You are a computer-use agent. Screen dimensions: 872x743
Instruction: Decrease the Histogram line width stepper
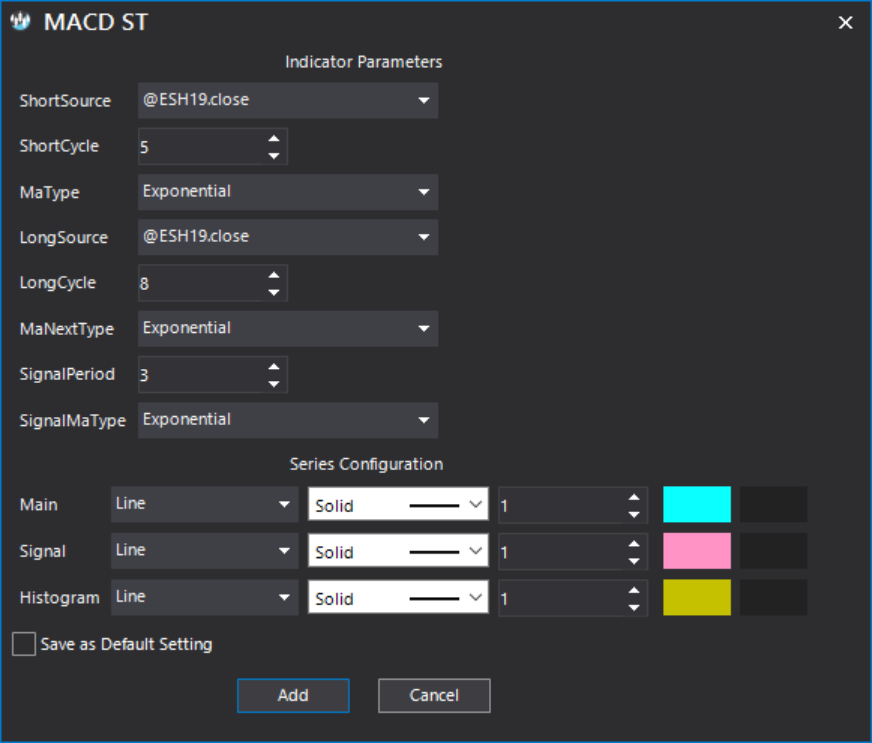coord(634,607)
